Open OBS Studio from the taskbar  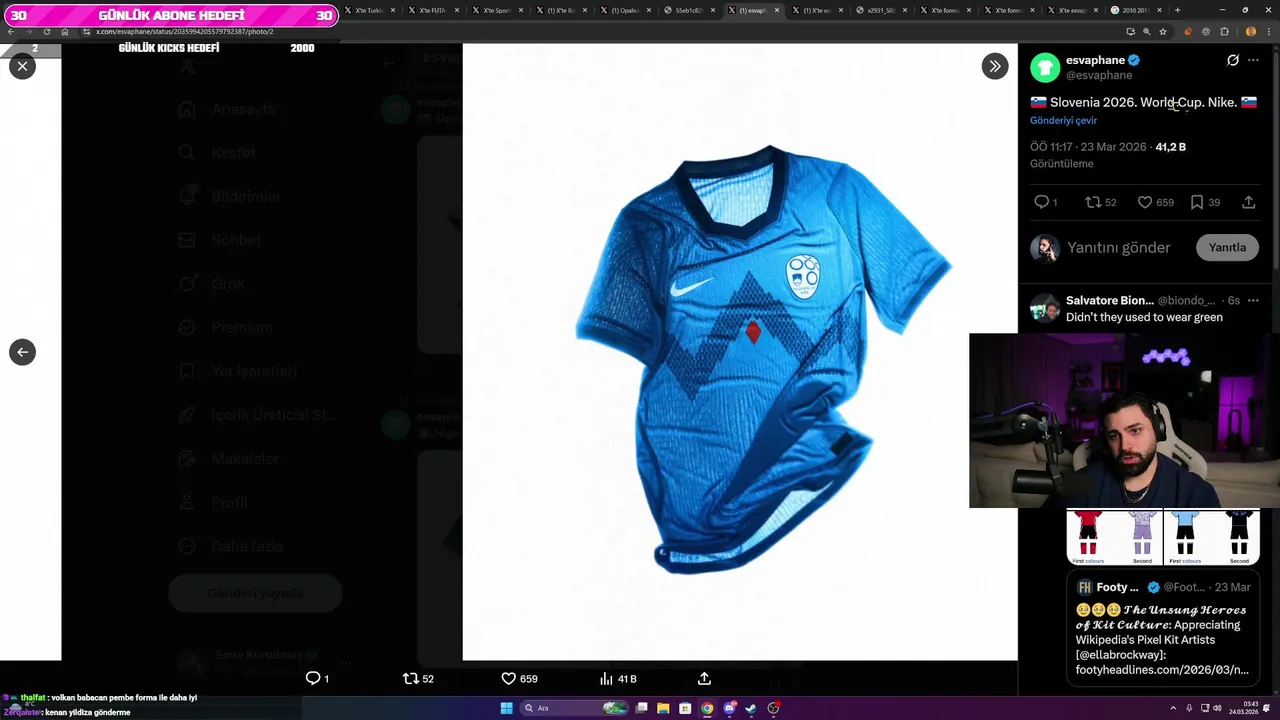[773, 708]
